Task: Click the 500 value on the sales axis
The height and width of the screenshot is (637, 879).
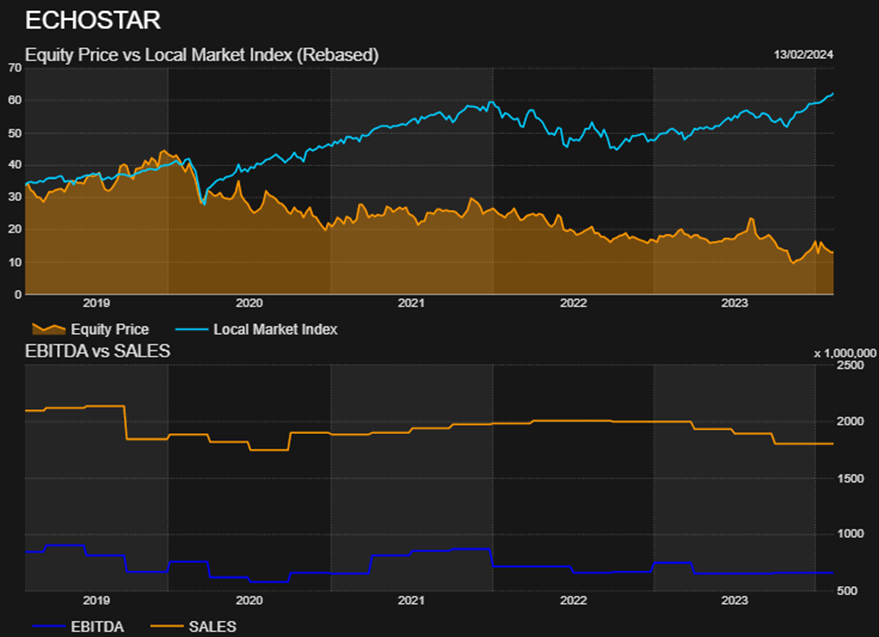Action: coord(847,590)
